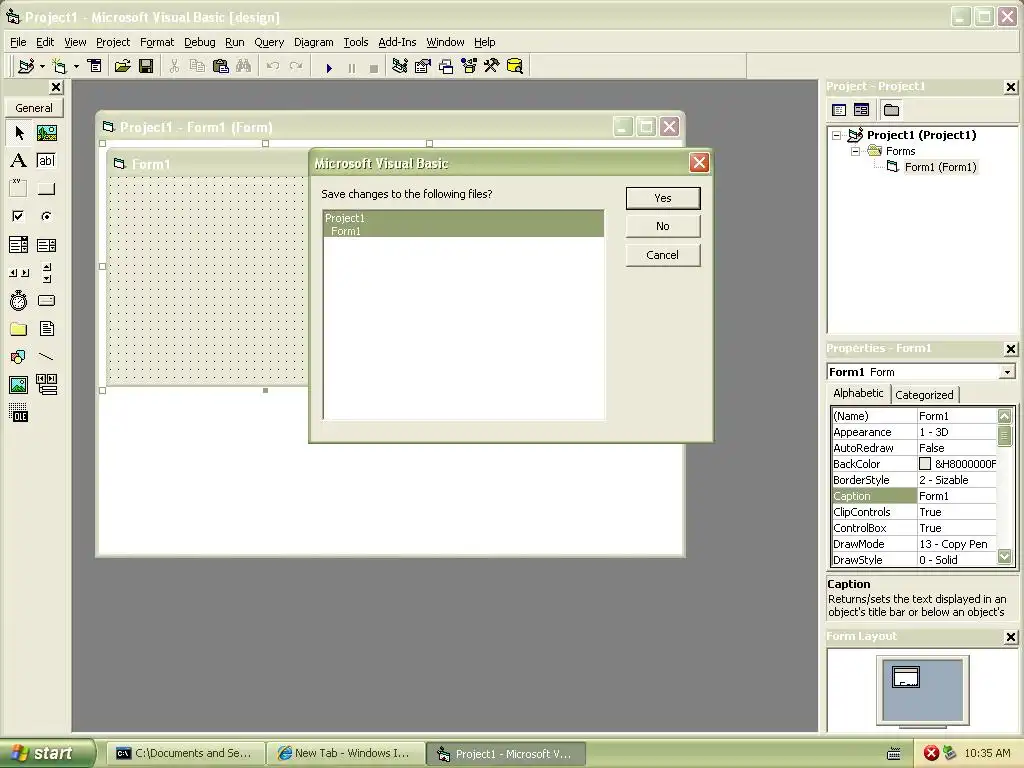Select the Image tool in toolbox
This screenshot has height=768, width=1024.
click(x=19, y=385)
